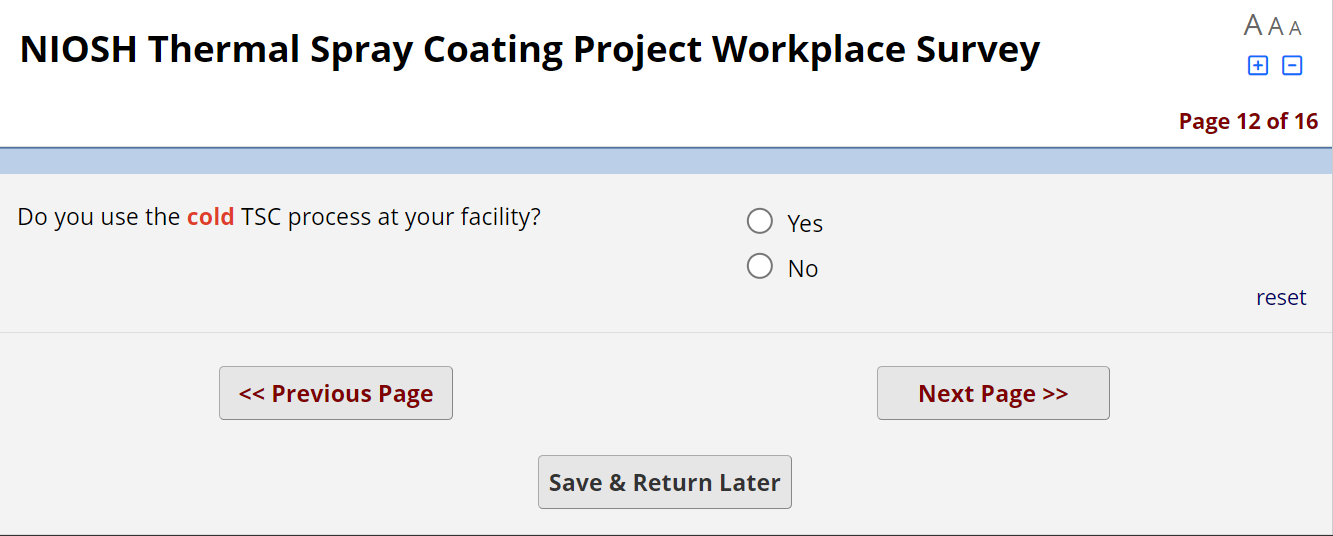Viewport: 1333px width, 536px height.
Task: Click the smallest A in the font indicator
Action: click(1295, 28)
